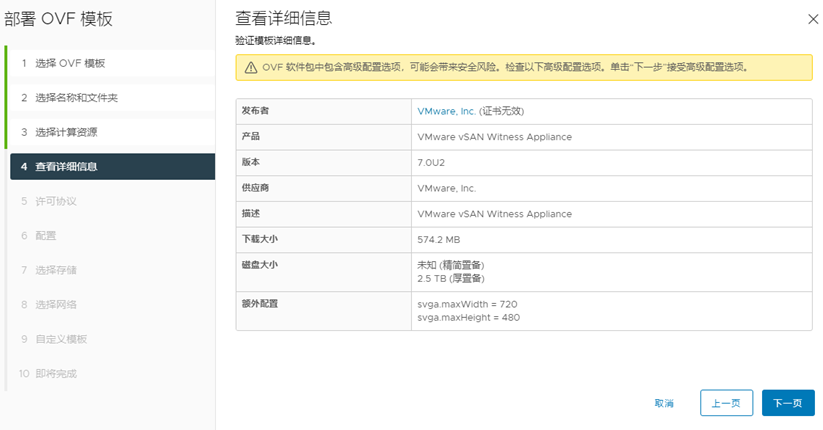The height and width of the screenshot is (430, 823).
Task: Click the 取消 cancel button
Action: pyautogui.click(x=664, y=403)
